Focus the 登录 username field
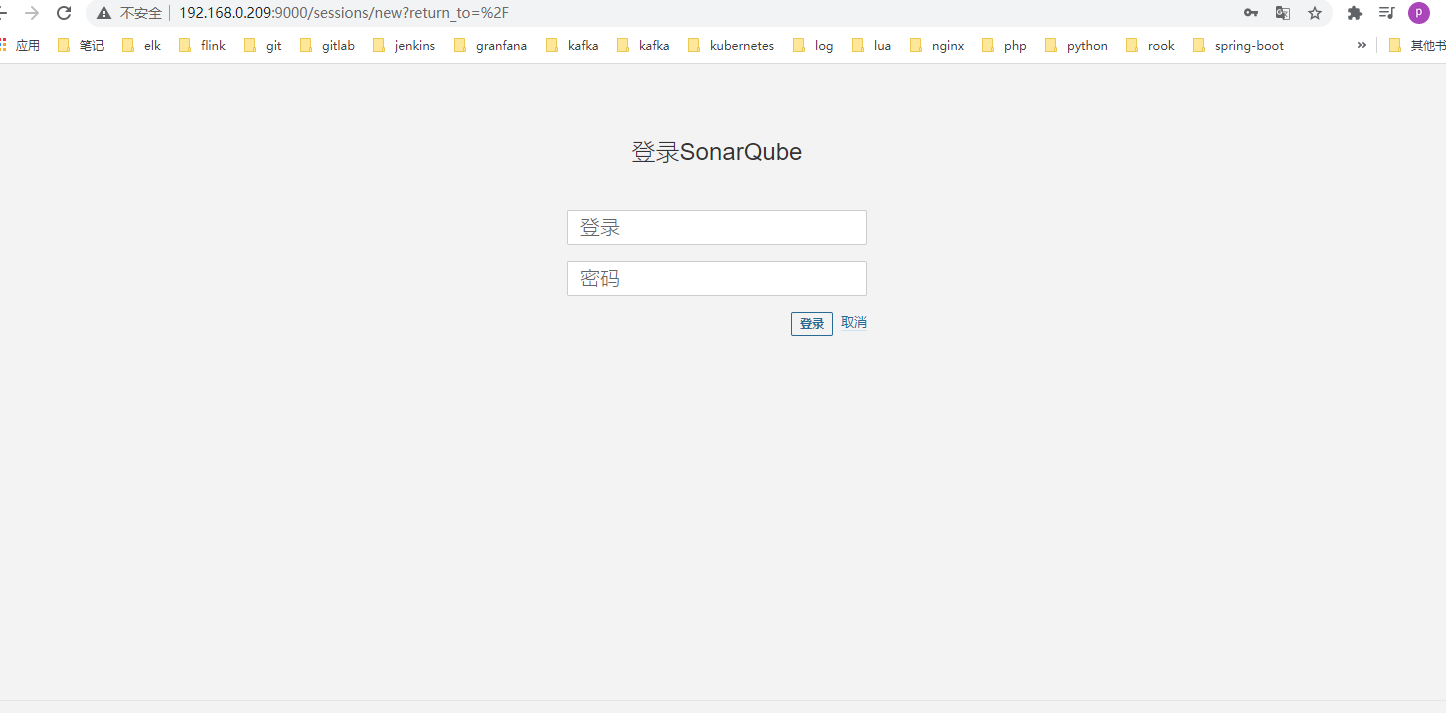 click(717, 227)
